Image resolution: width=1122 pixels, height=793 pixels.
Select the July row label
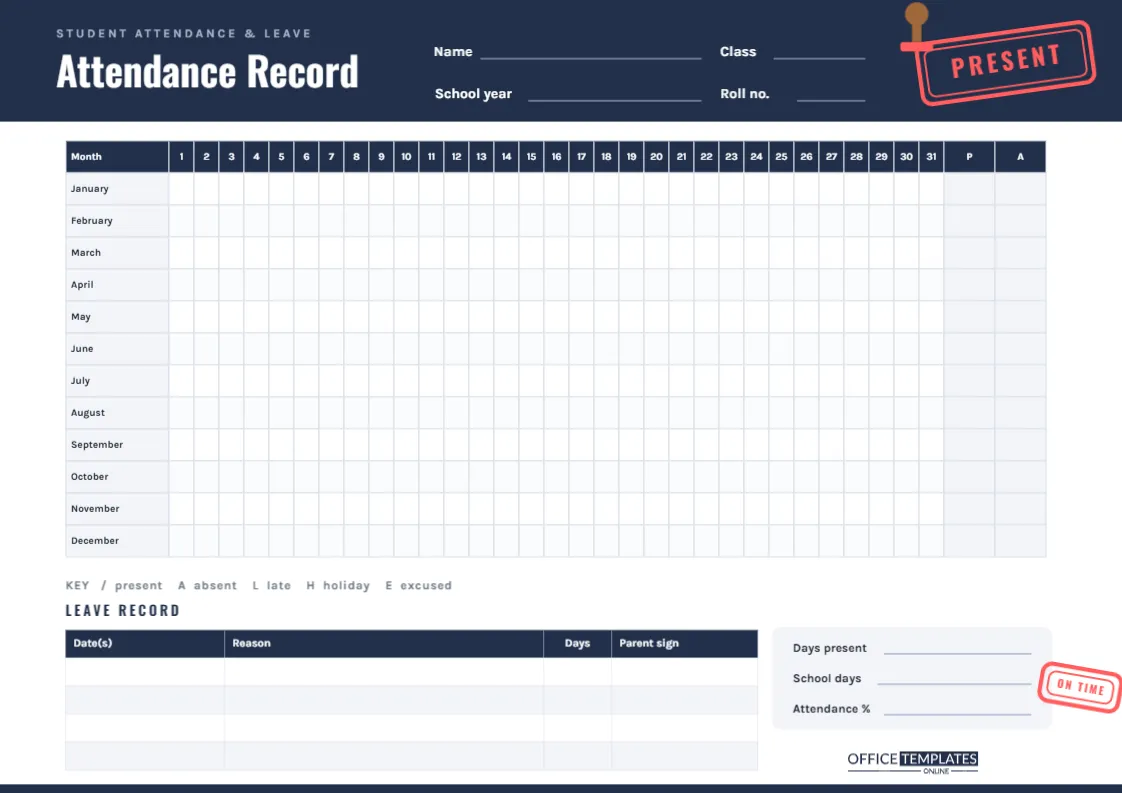tap(117, 381)
